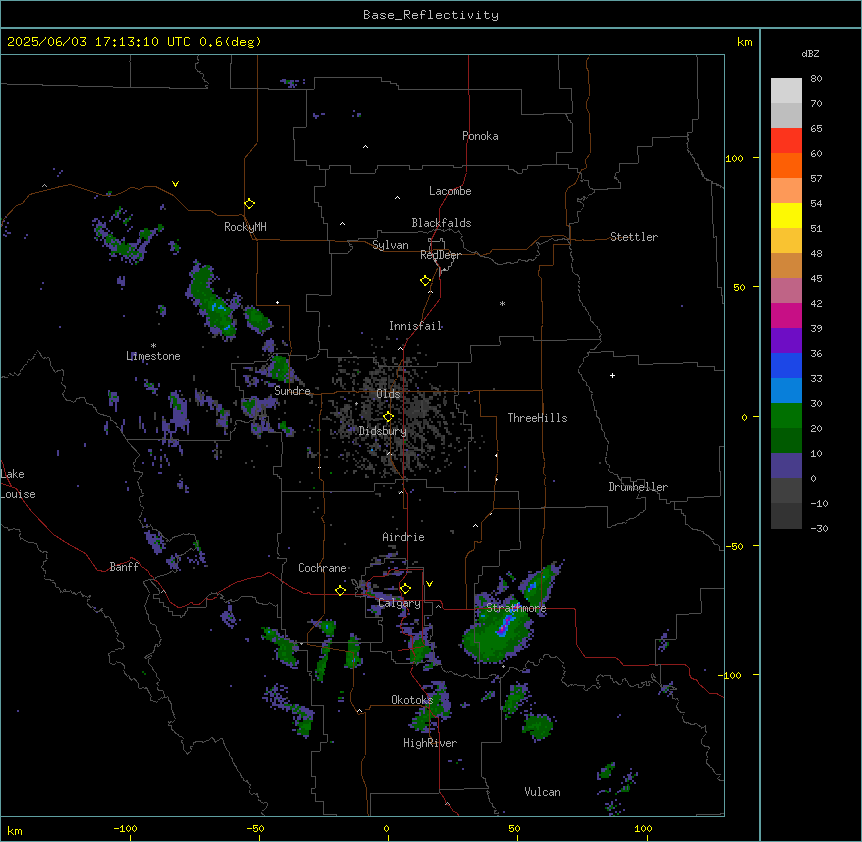Select the bright green 20–30 dBZ legend swatch

(786, 416)
